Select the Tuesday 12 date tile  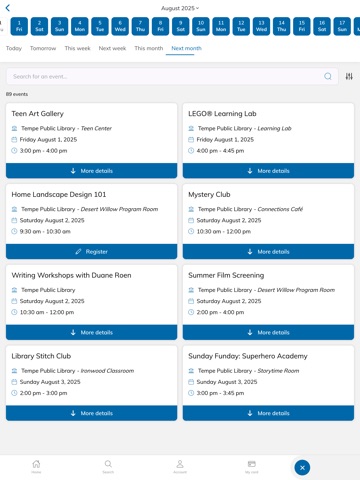[x=241, y=26]
